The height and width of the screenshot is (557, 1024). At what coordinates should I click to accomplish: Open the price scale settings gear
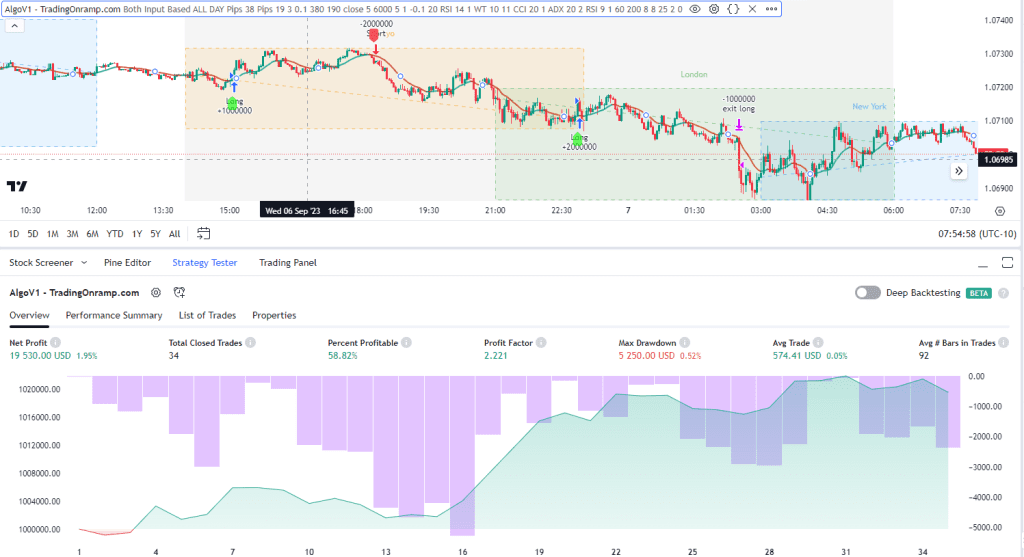(x=999, y=211)
